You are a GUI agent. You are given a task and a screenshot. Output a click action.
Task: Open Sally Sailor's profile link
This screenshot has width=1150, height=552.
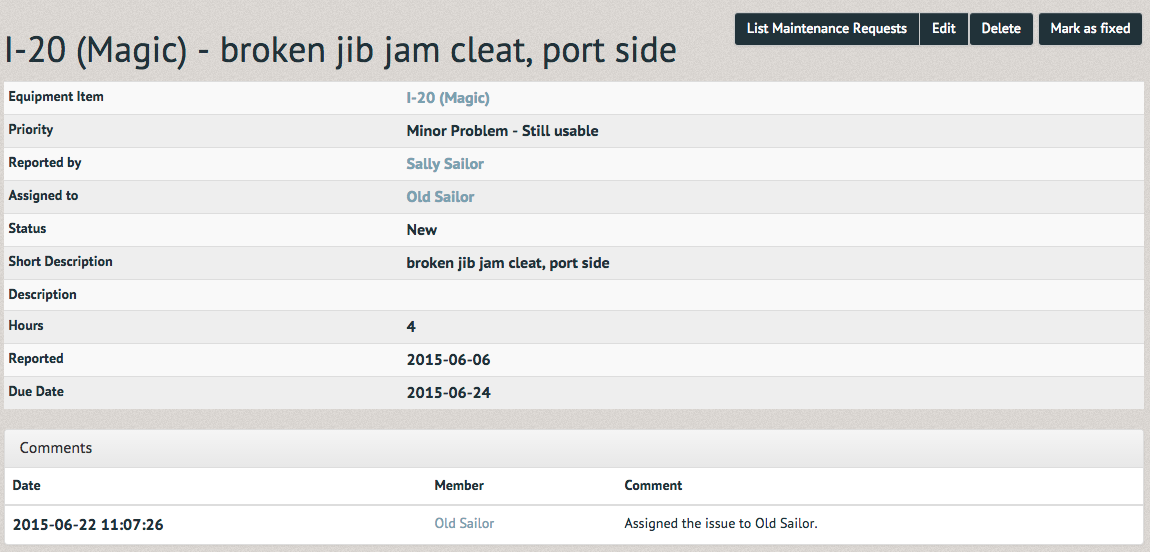[x=445, y=164]
